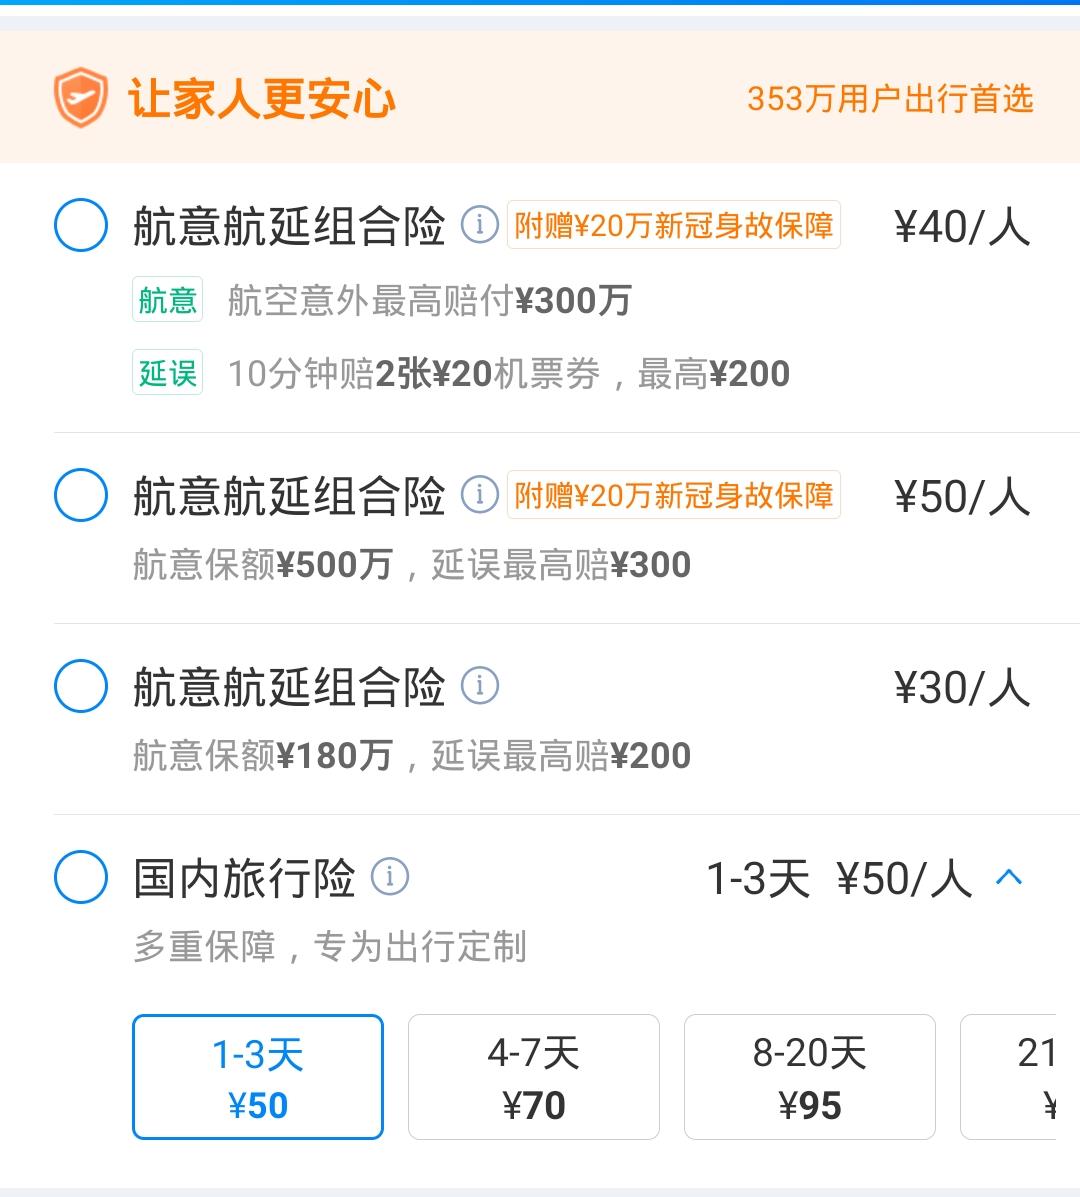Tap the green 航意 tag

point(167,299)
